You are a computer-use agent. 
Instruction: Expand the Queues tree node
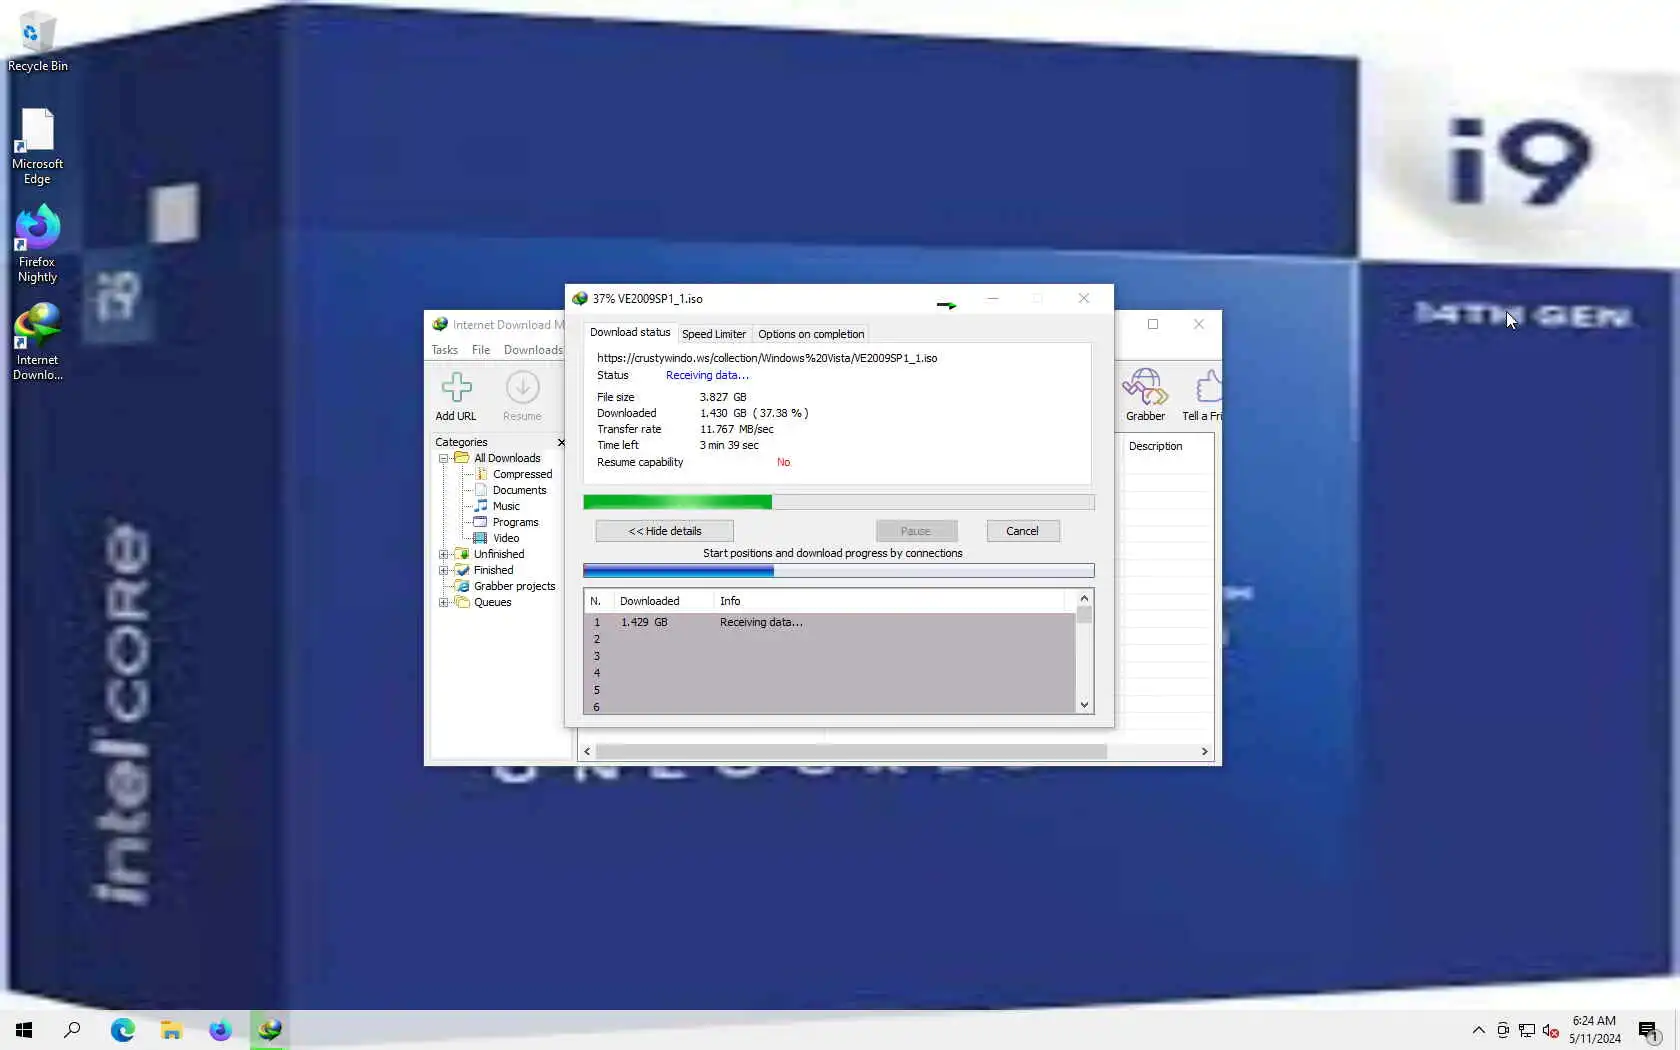point(443,602)
